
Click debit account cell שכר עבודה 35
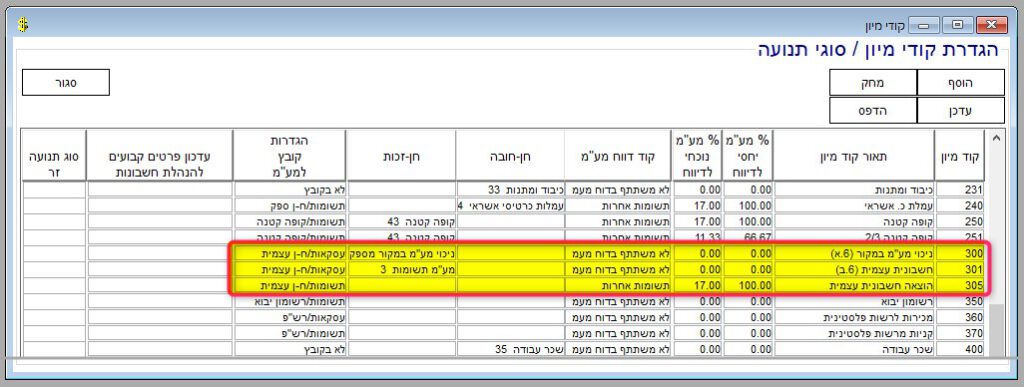pos(511,349)
